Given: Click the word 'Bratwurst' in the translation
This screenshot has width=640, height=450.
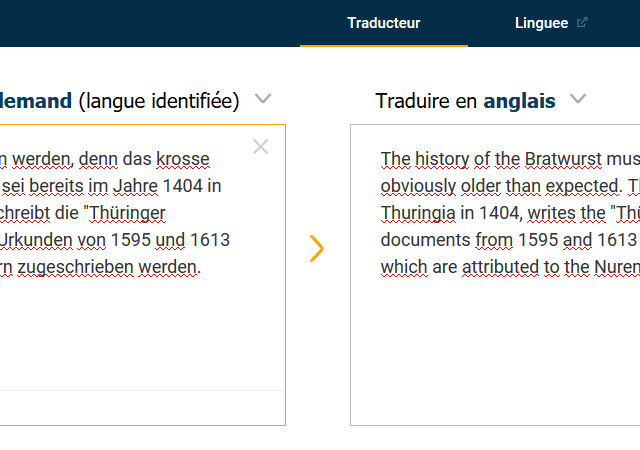Looking at the screenshot, I should pos(563,159).
